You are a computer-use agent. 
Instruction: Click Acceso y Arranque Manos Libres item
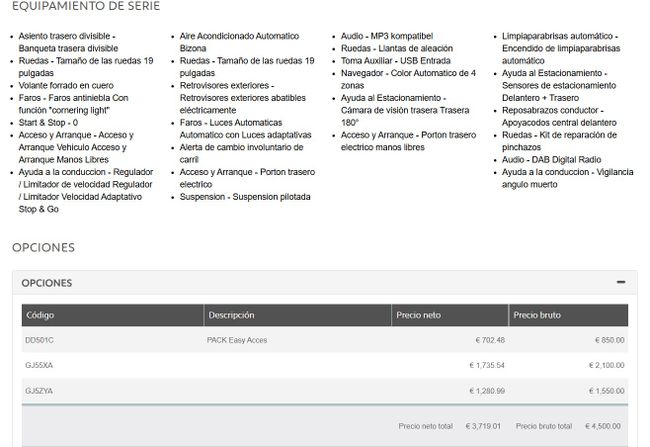point(76,147)
